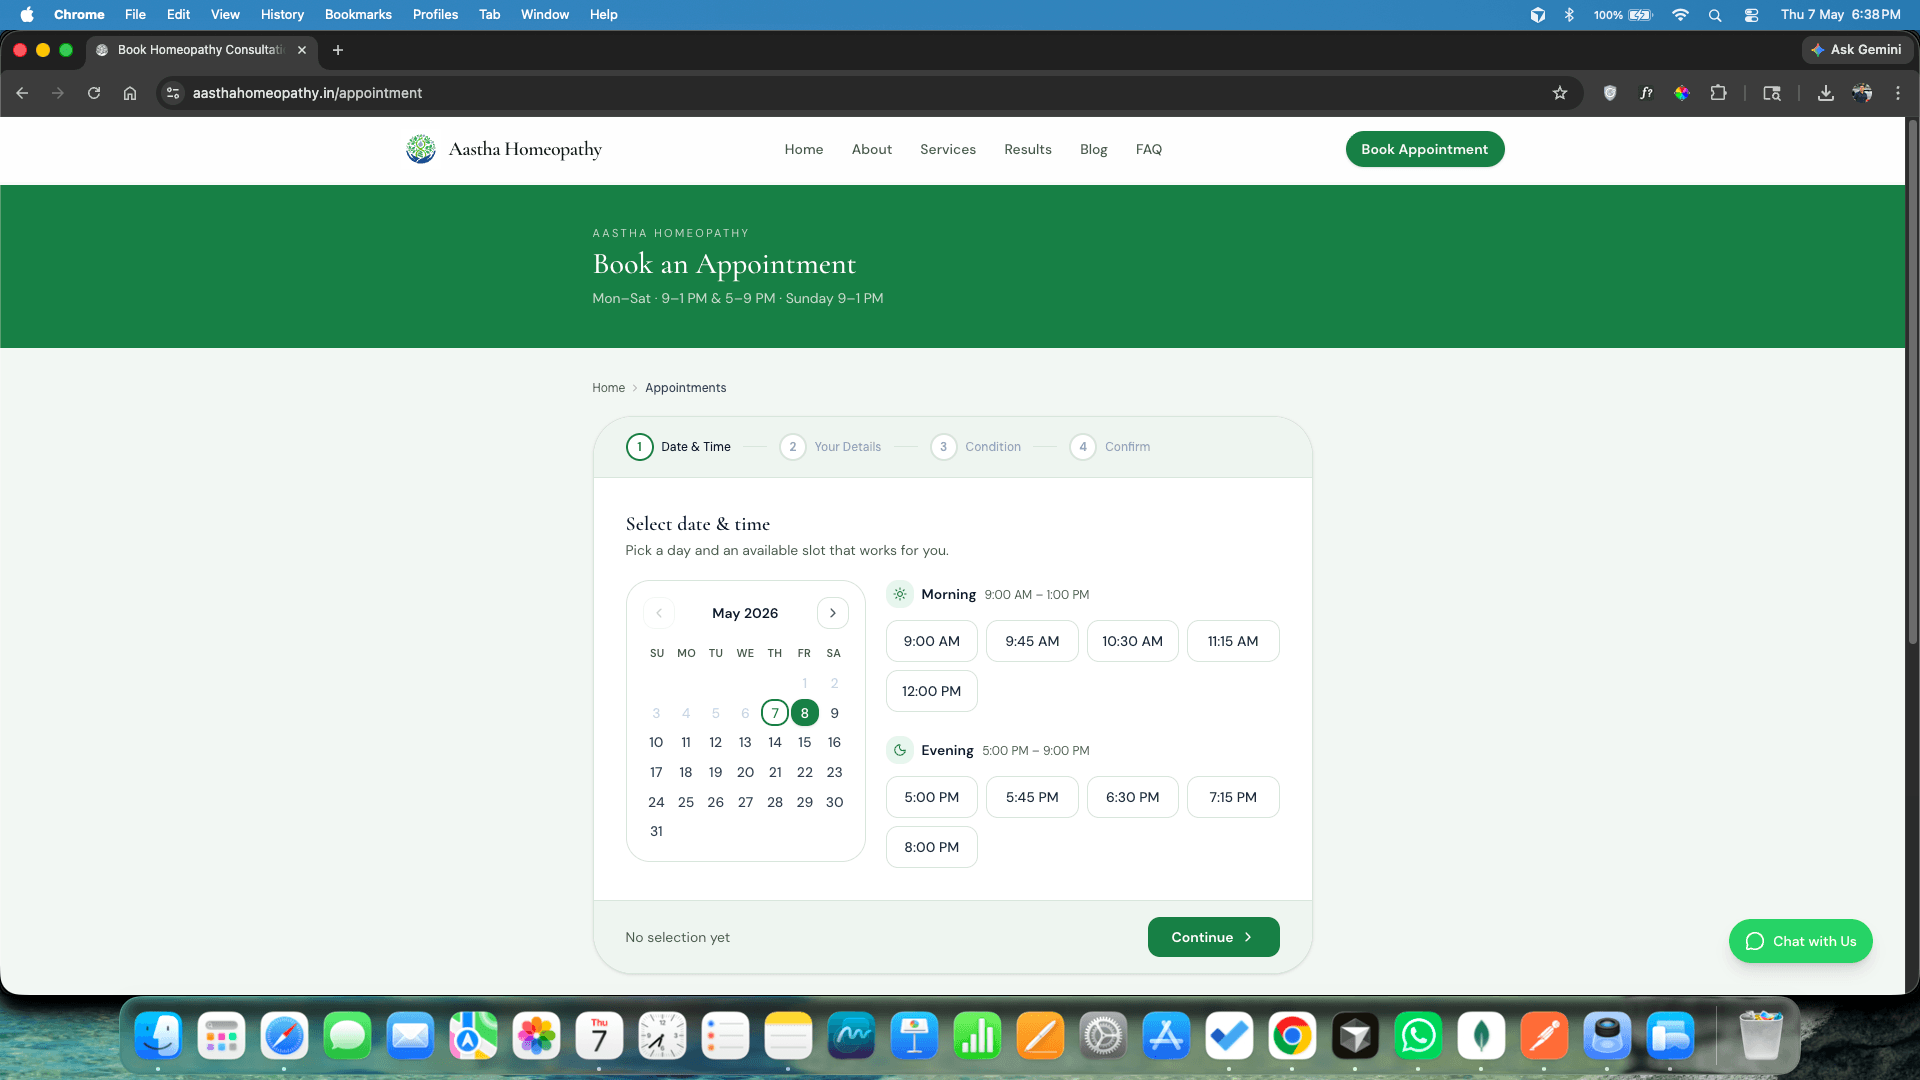
Task: Open the Wi-Fi status menu
Action: [x=1680, y=15]
